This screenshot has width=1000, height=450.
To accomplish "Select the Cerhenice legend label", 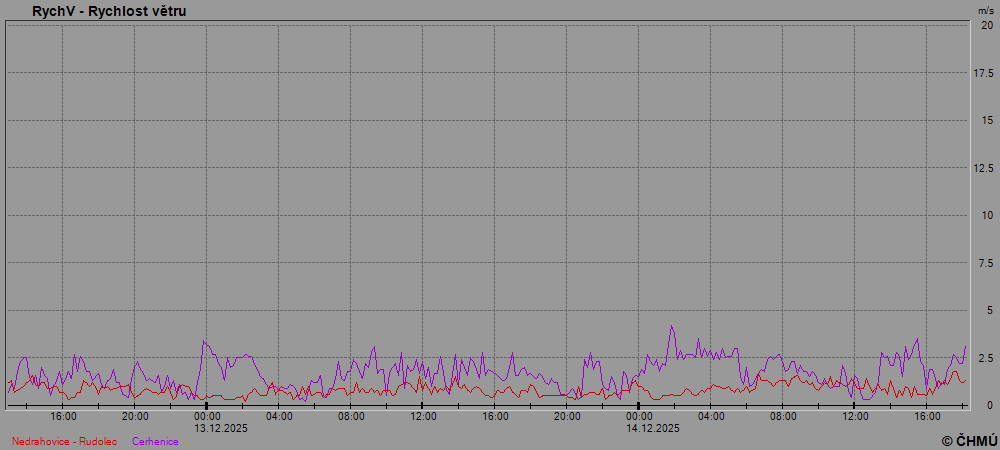I will click(155, 441).
